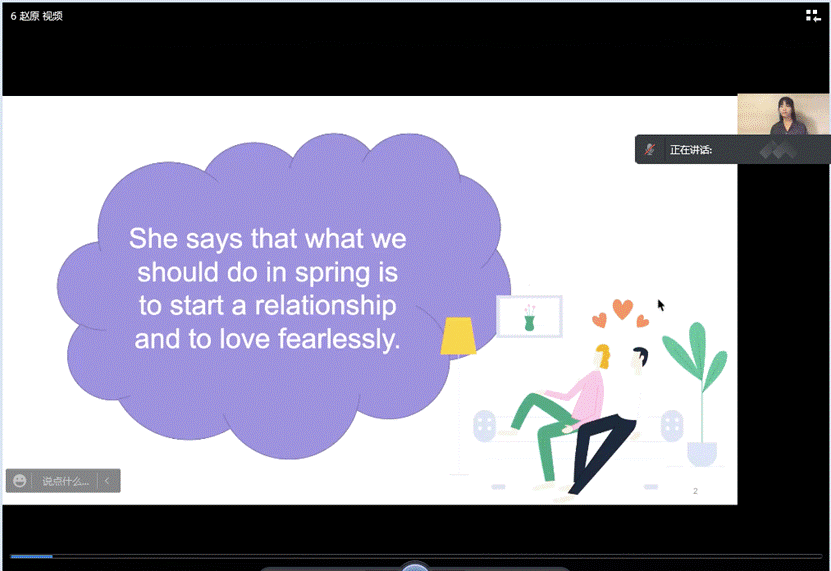Click the blue played portion of progress bar
831x571 pixels.
coord(30,556)
